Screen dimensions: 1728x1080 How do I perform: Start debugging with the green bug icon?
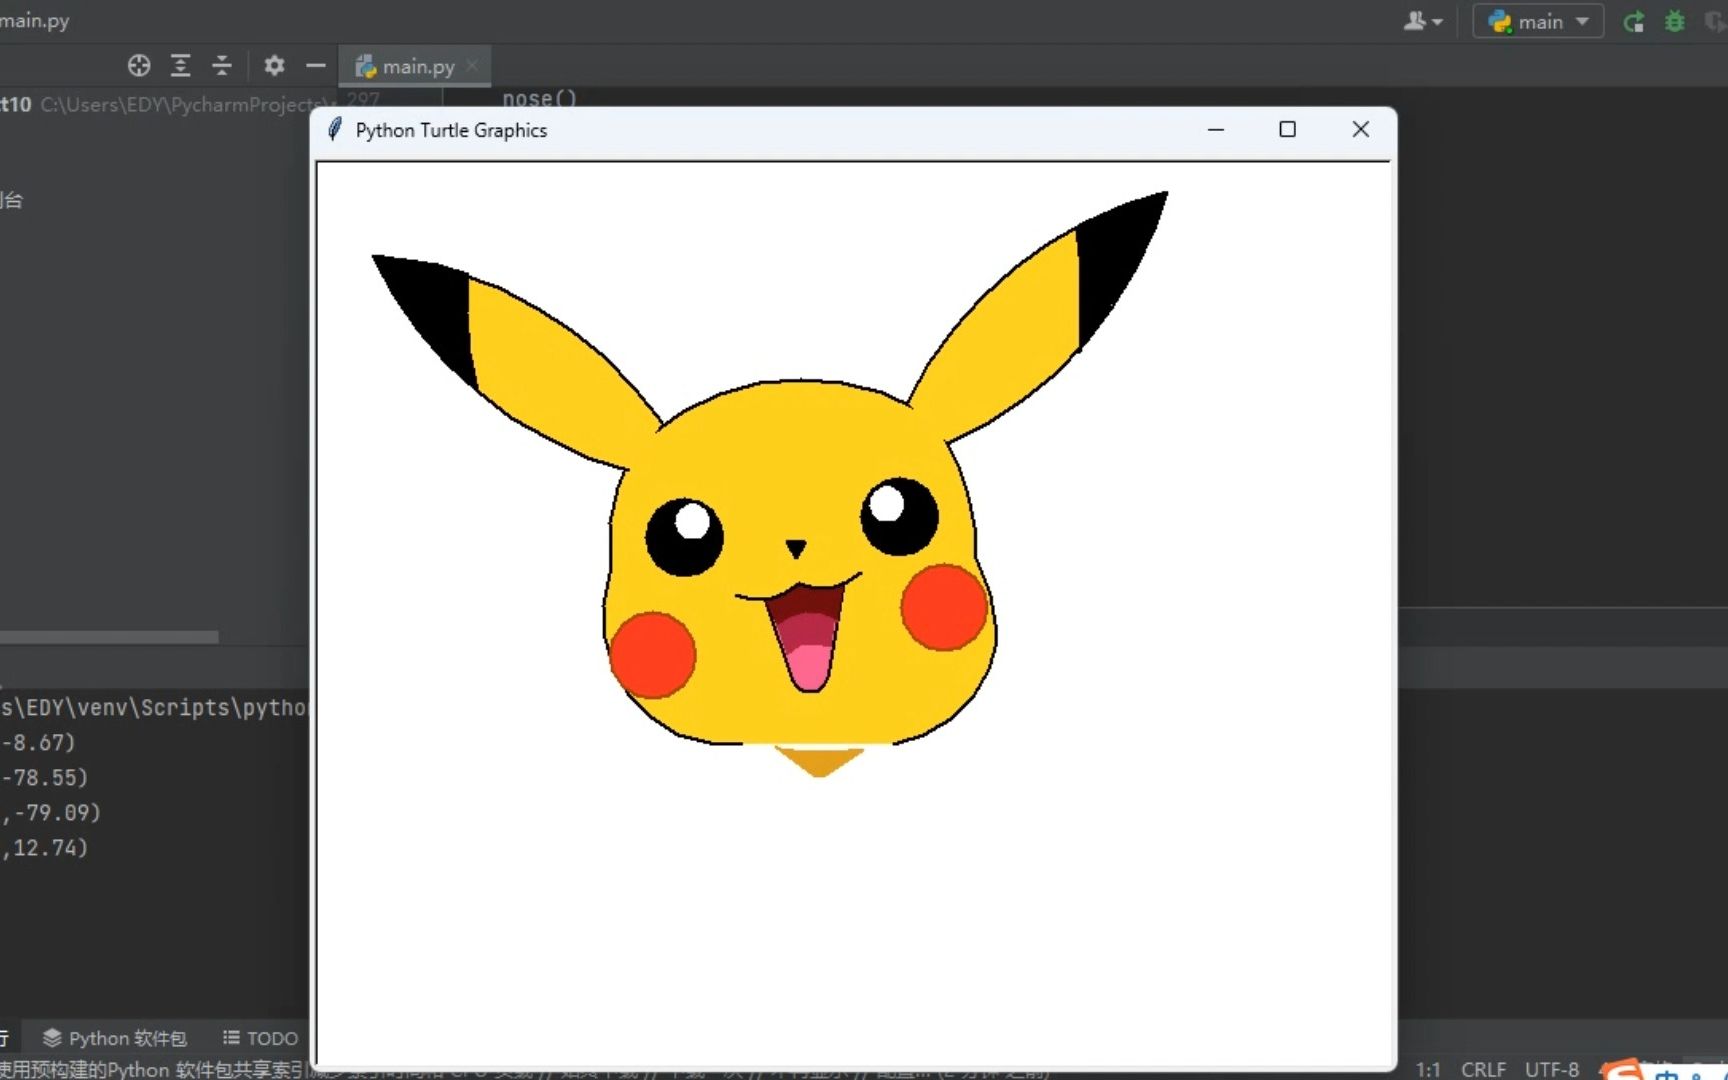(x=1675, y=22)
